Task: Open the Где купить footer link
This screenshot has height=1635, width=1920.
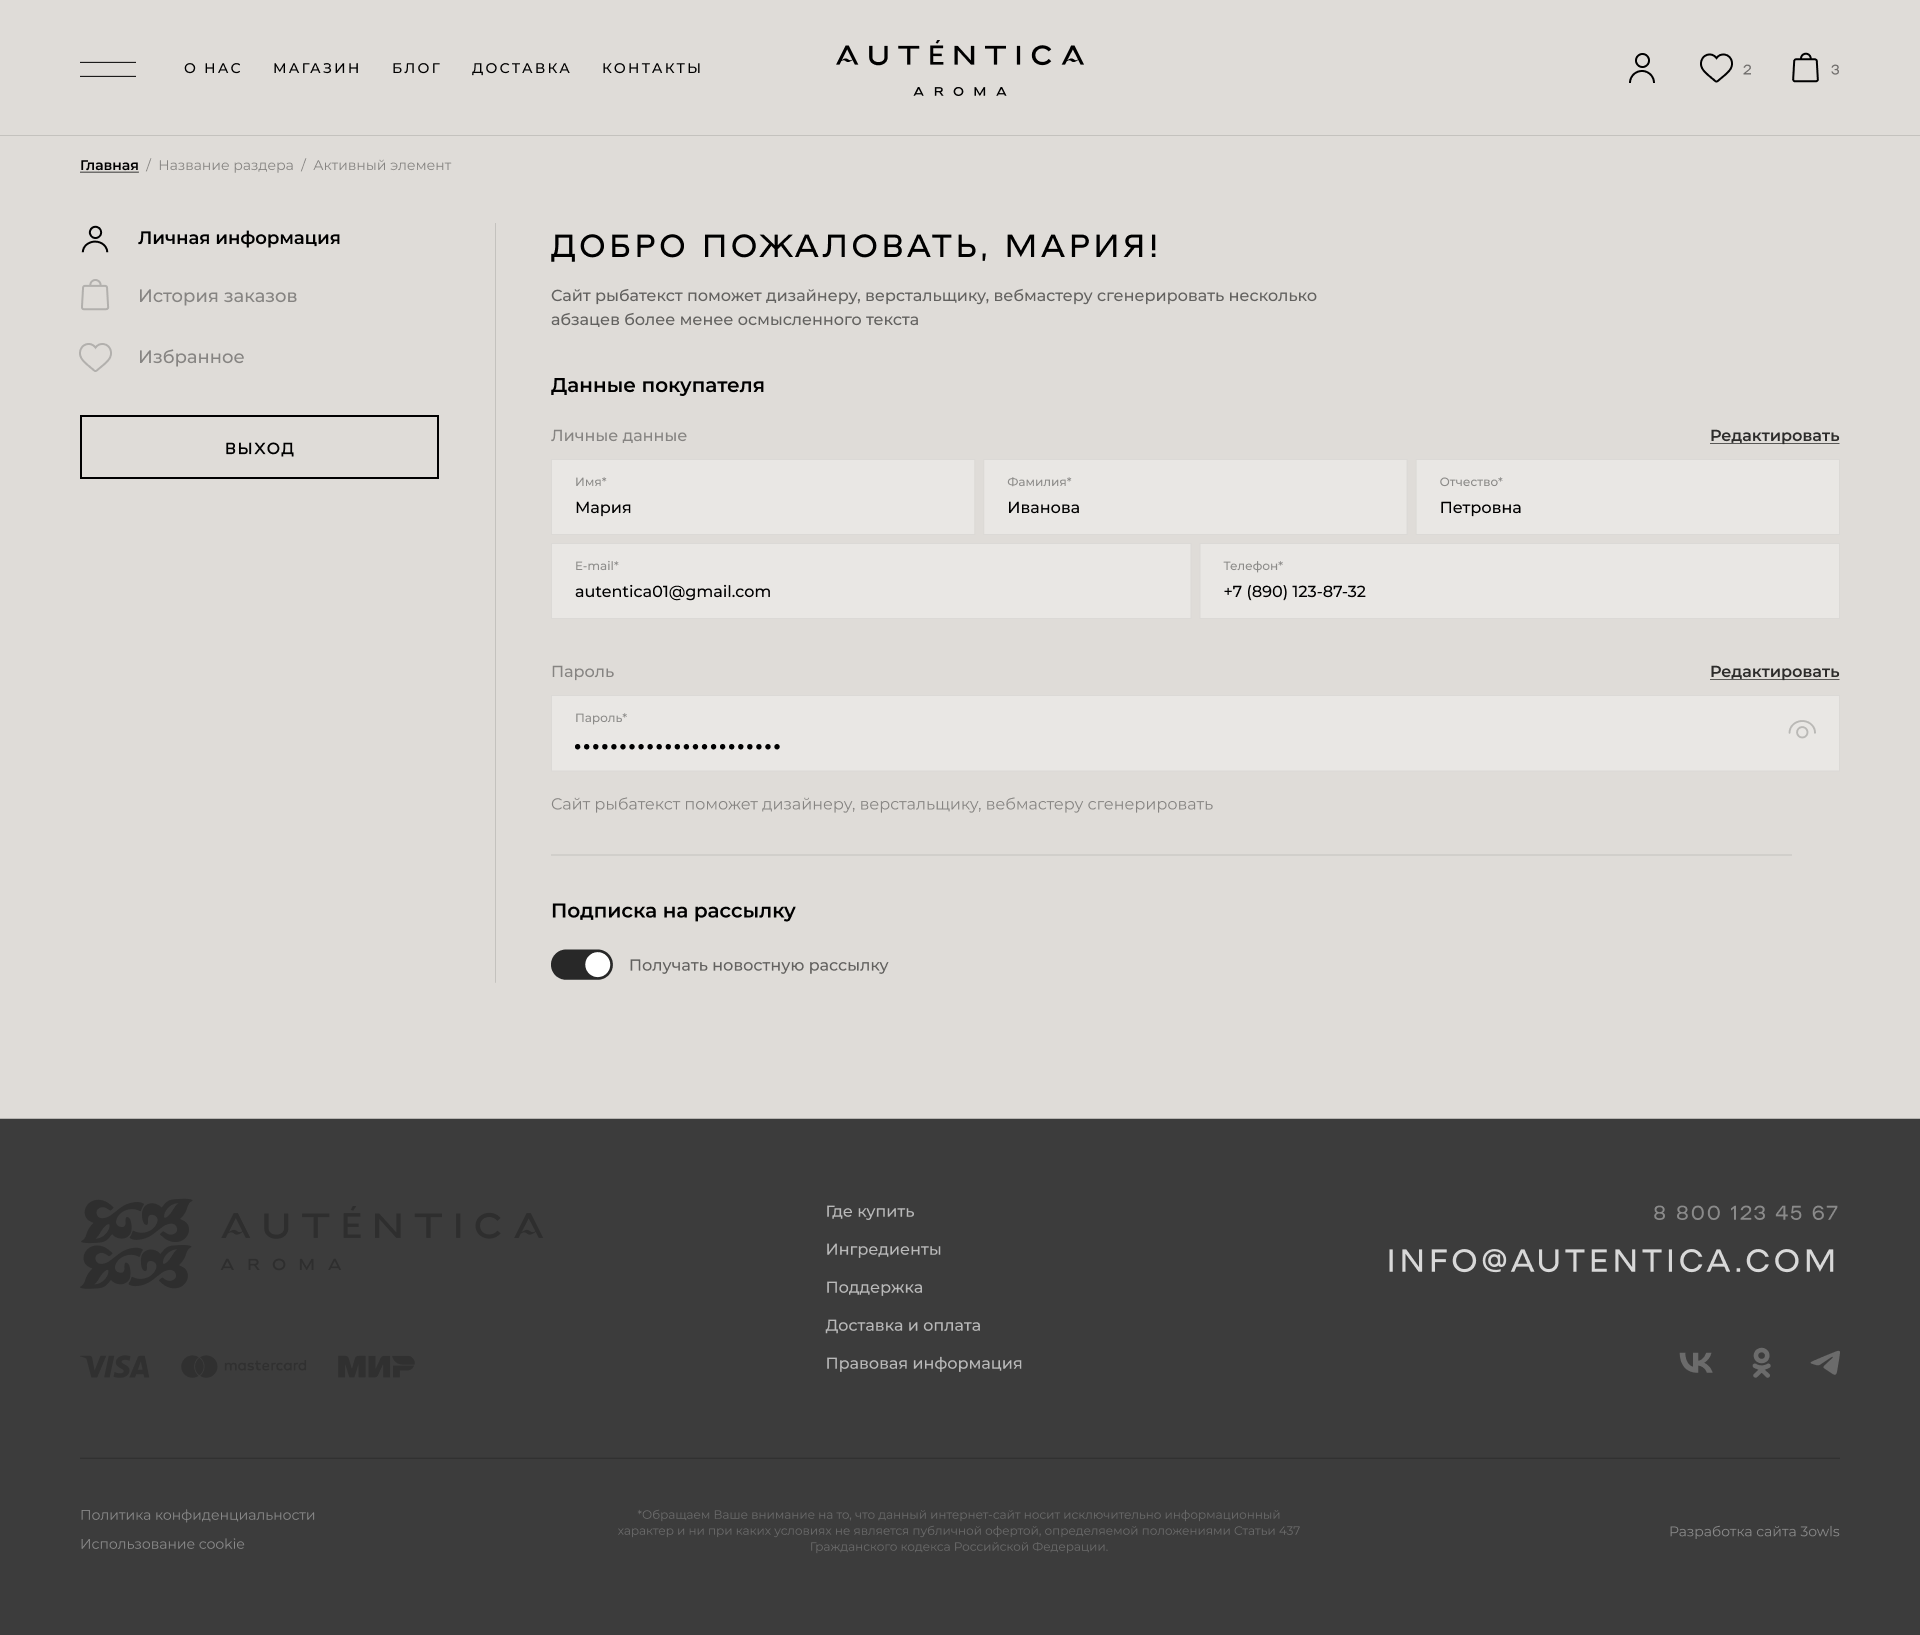Action: (x=869, y=1211)
